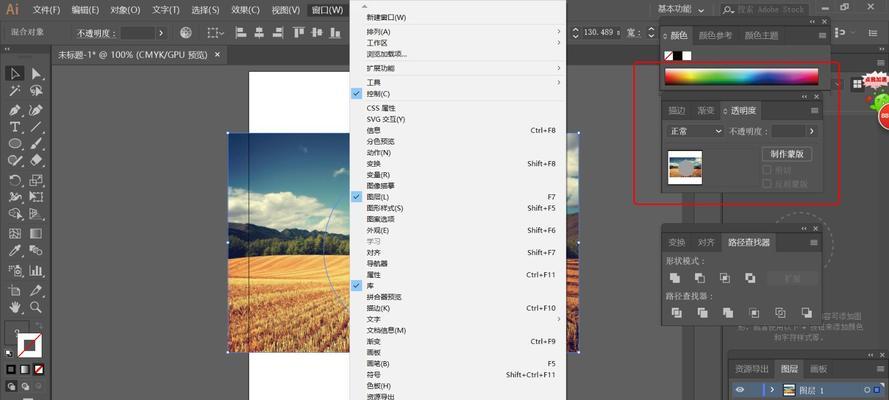Click the Minus Back pathfinder icon

806,313
